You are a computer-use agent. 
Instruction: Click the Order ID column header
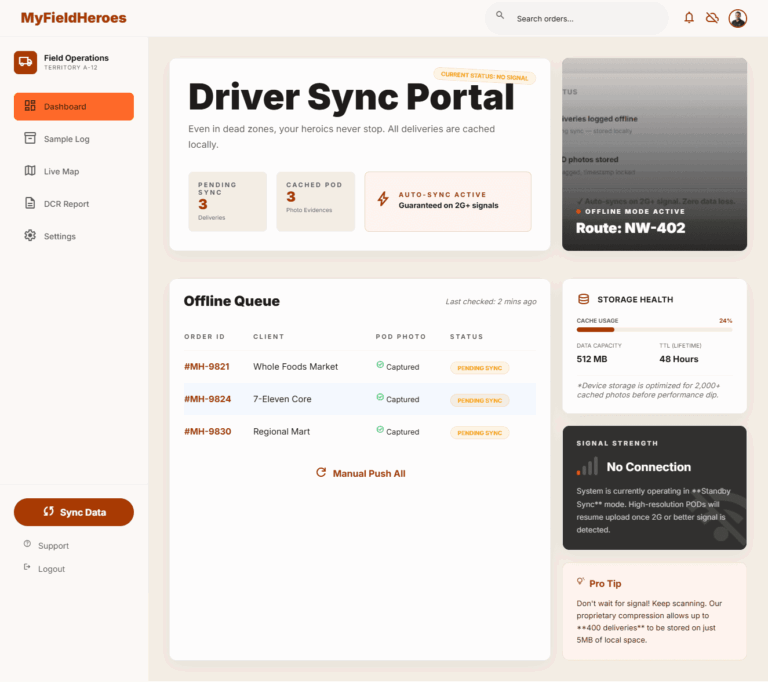(204, 336)
